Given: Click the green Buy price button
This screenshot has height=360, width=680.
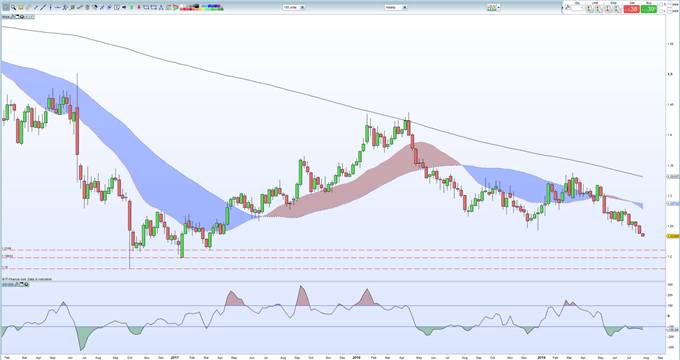Looking at the screenshot, I should [x=649, y=9].
